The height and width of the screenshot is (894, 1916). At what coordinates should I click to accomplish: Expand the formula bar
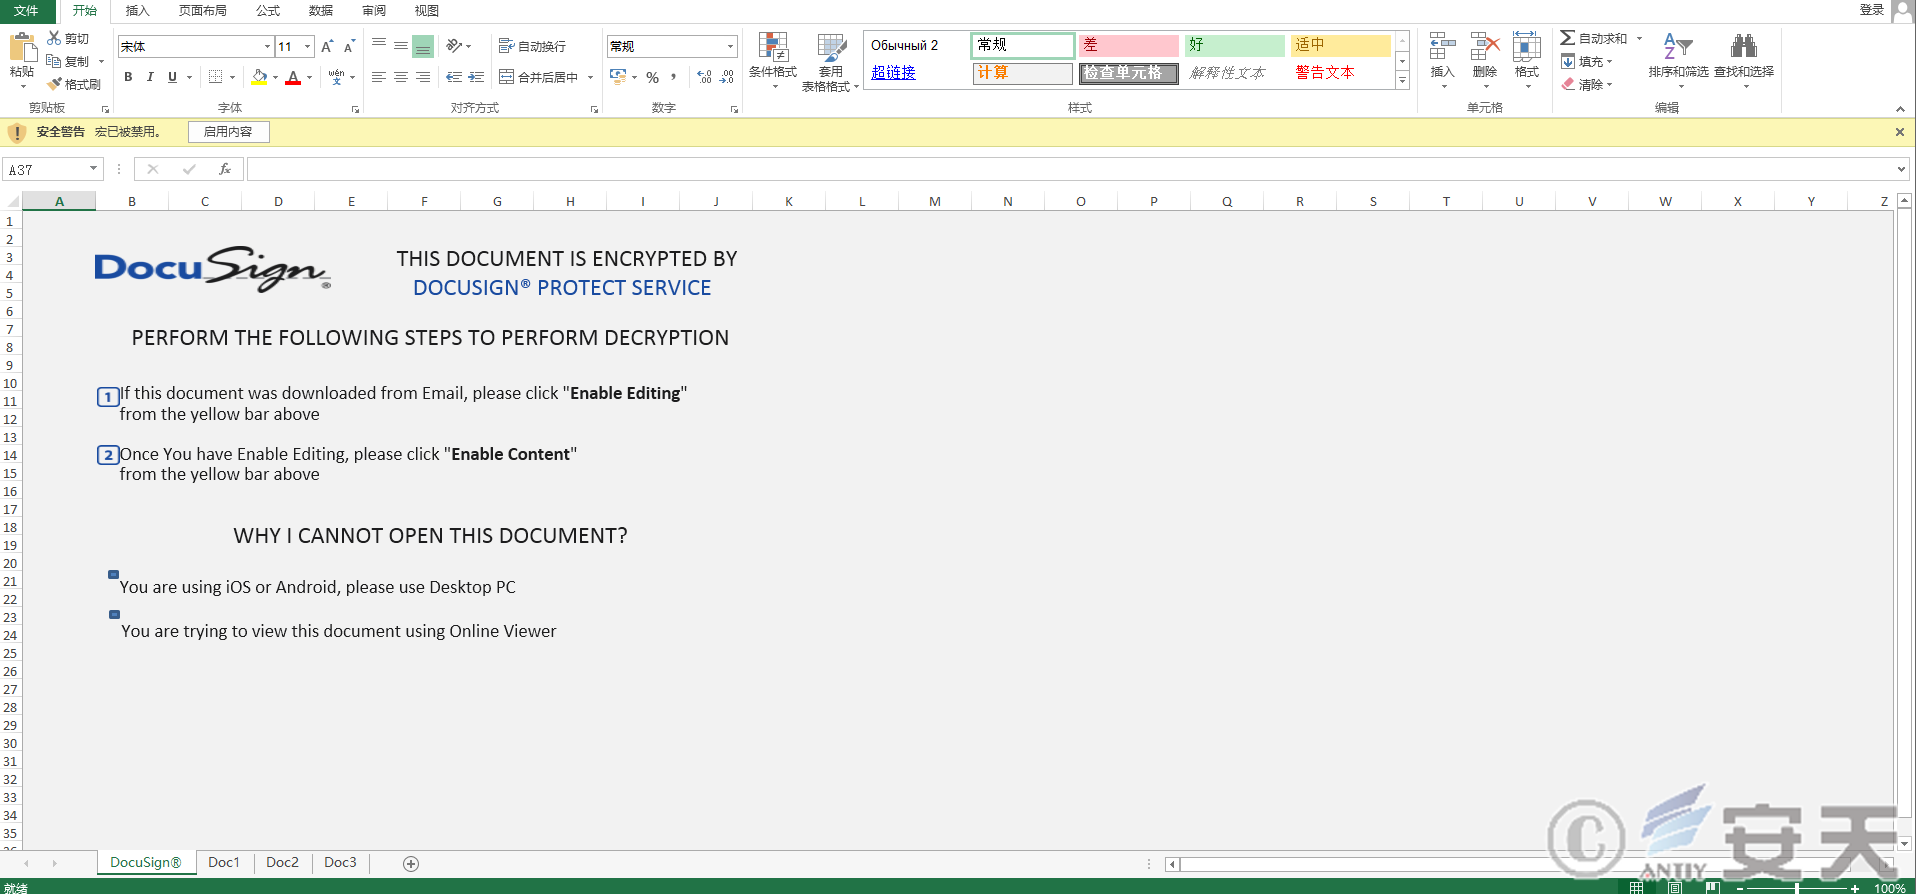pyautogui.click(x=1901, y=169)
